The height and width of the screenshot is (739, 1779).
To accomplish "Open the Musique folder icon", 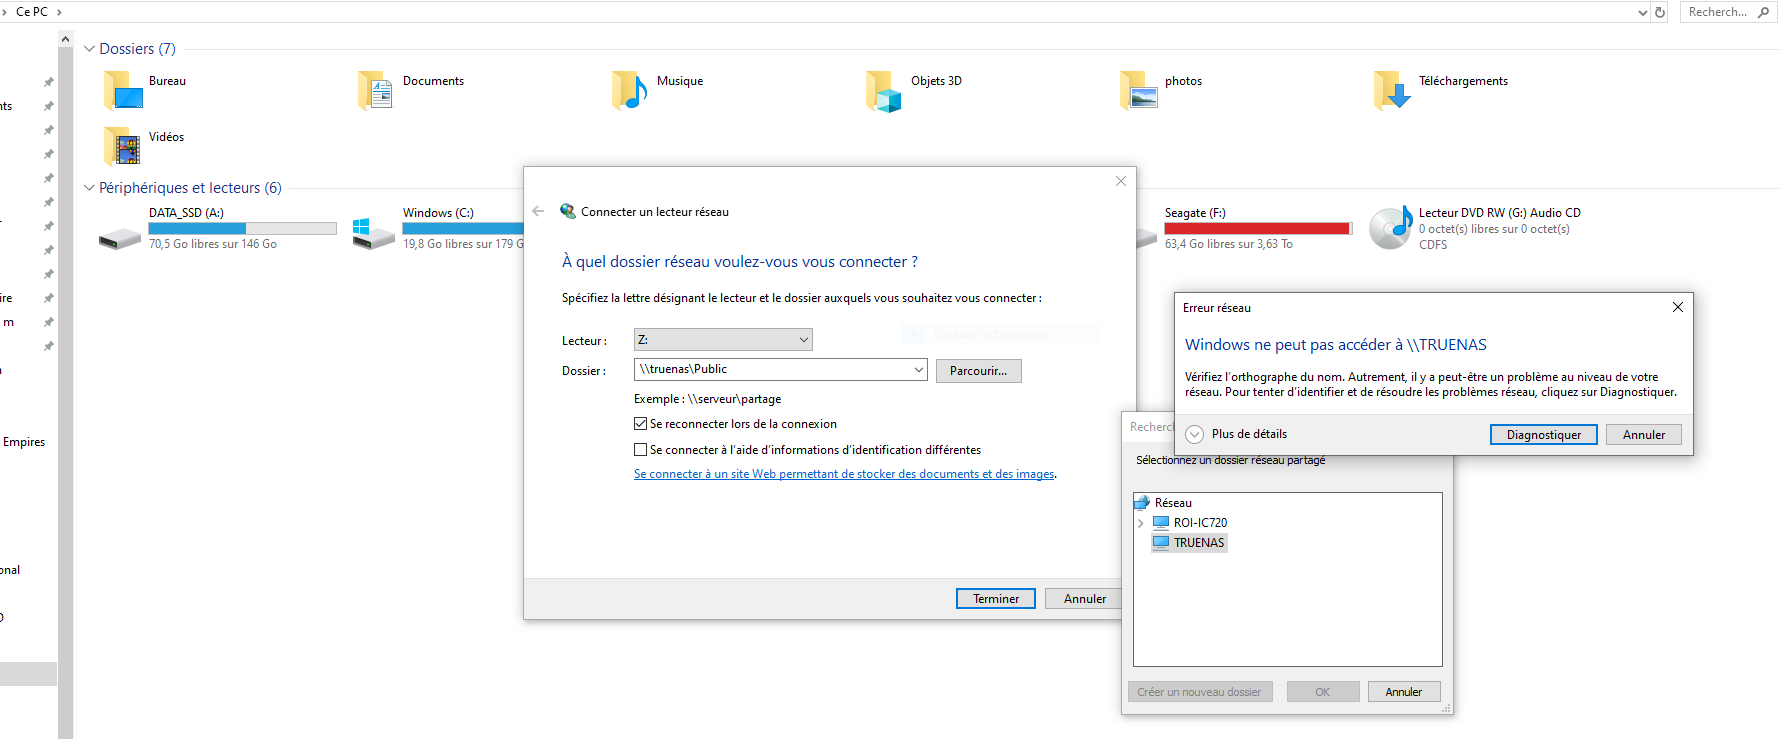I will (x=630, y=91).
